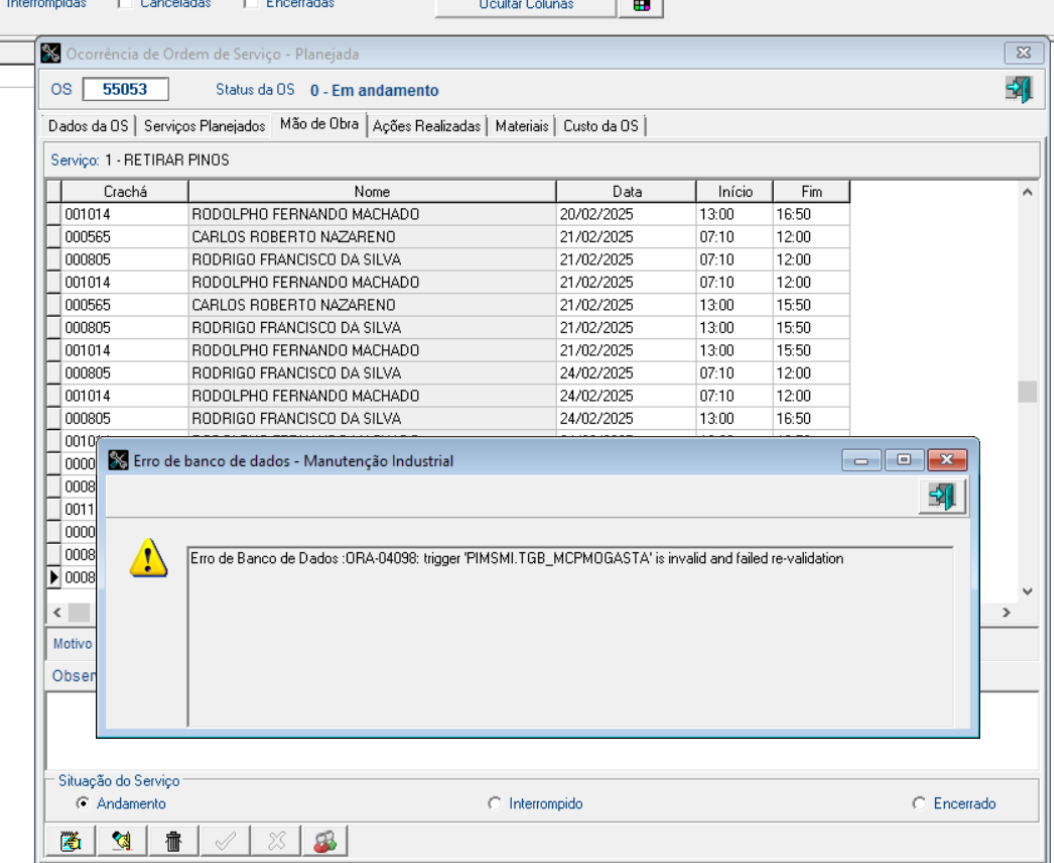The height and width of the screenshot is (863, 1054).
Task: Minimize the error dialog window
Action: [861, 460]
